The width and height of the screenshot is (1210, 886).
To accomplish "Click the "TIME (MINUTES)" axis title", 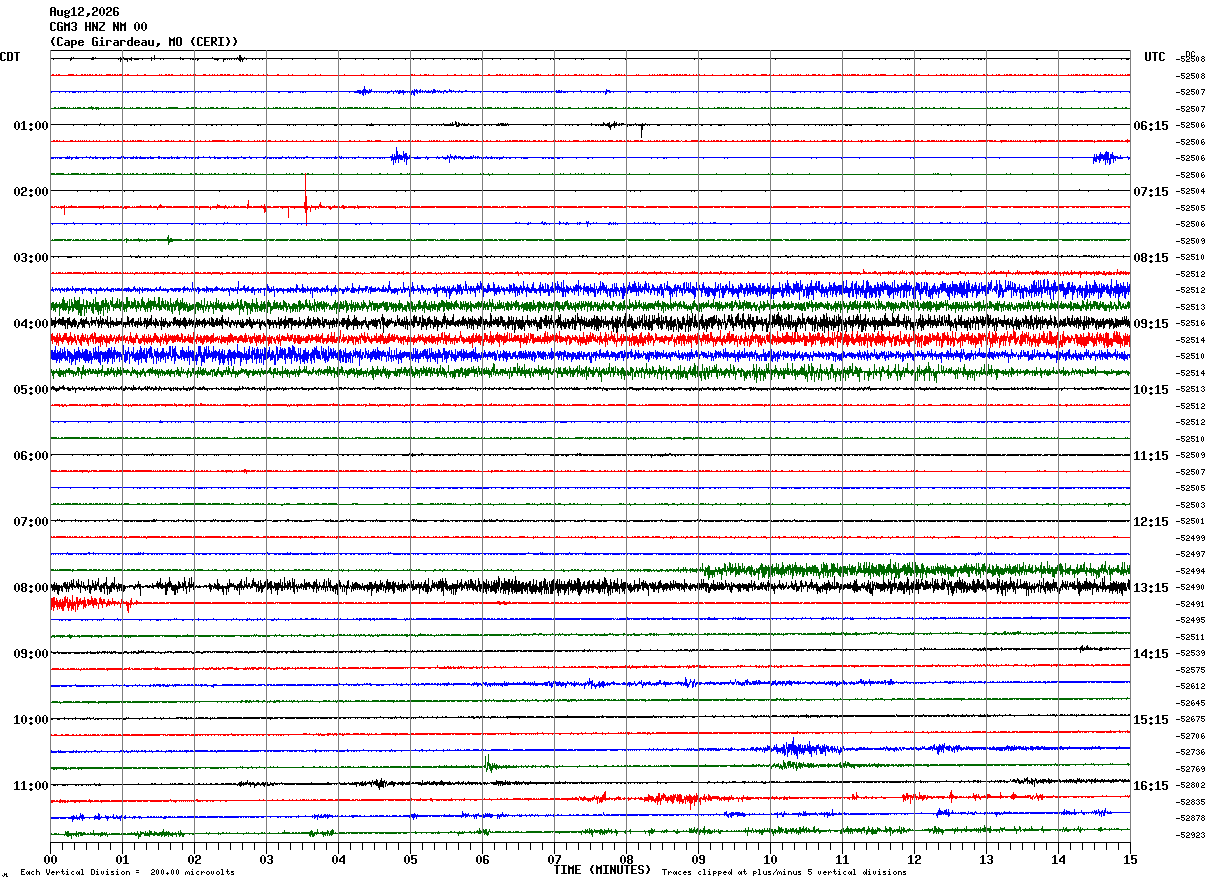I will [602, 870].
